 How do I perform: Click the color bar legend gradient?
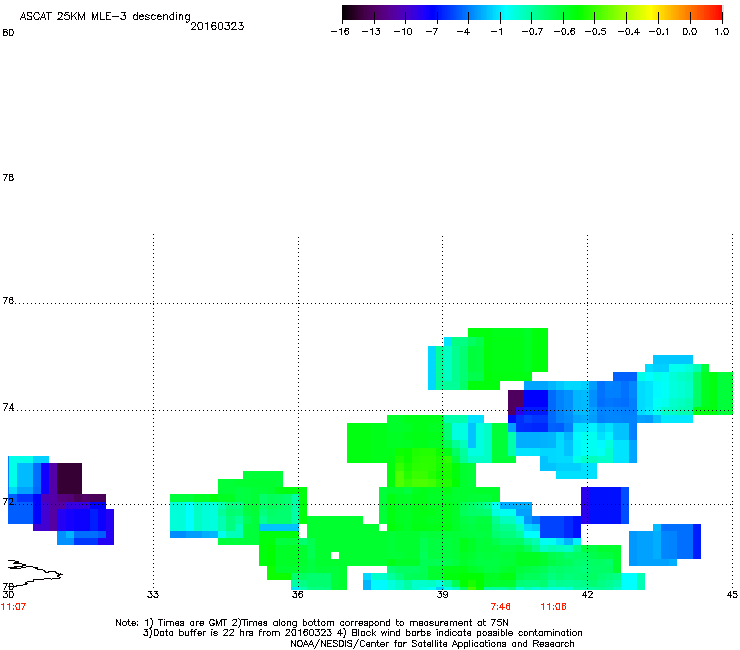point(532,13)
